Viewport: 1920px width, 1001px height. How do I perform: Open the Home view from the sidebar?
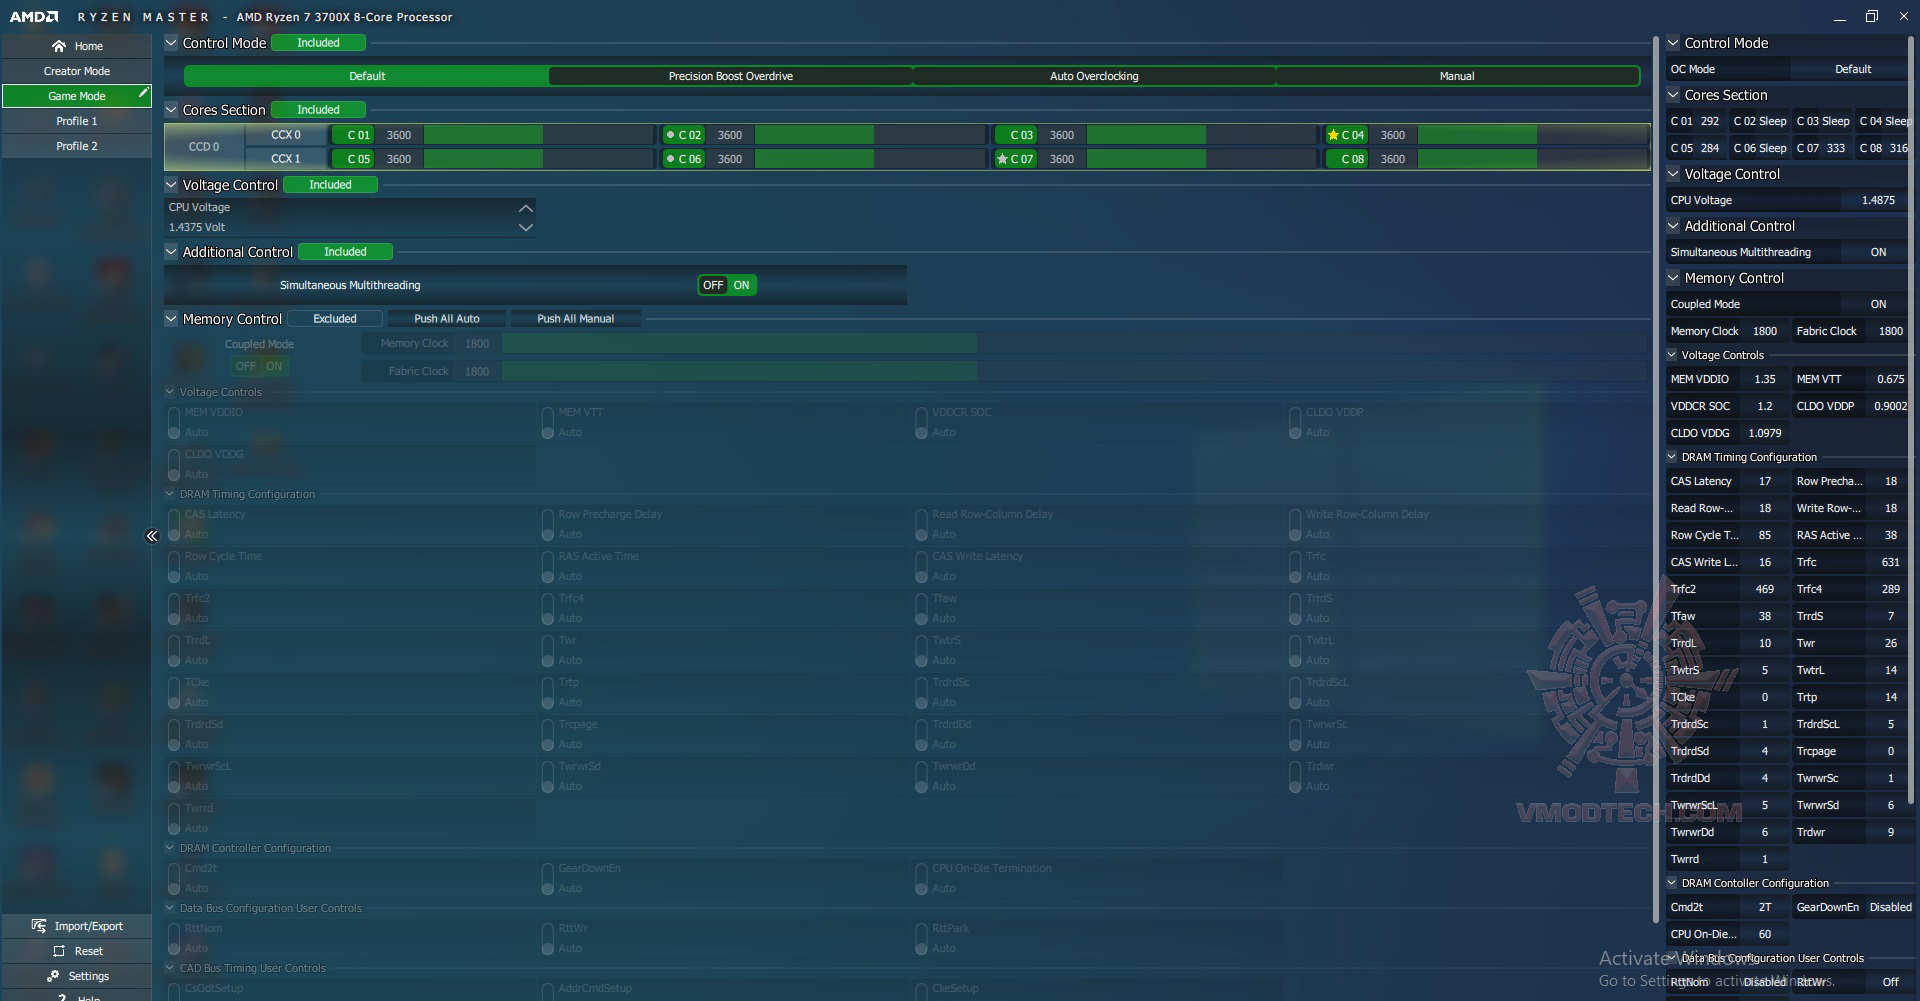pos(76,46)
